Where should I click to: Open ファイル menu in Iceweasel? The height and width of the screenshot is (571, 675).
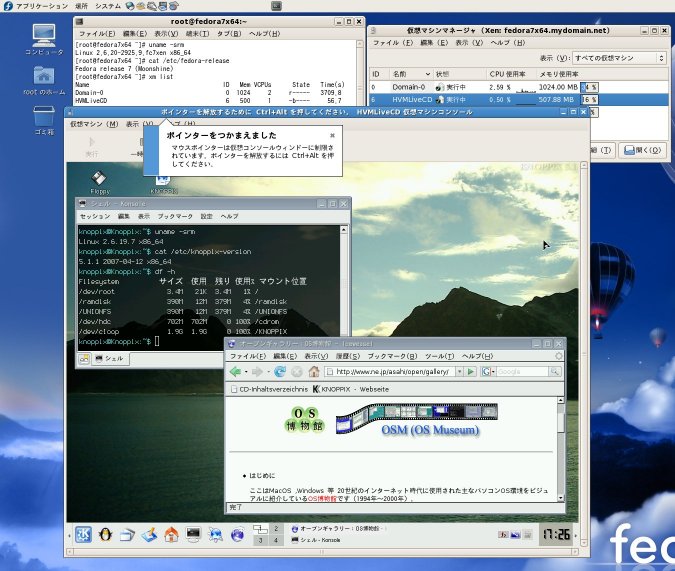[248, 356]
